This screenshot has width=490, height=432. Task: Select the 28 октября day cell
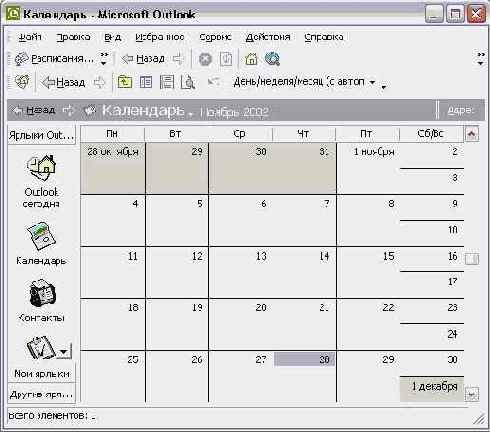pyautogui.click(x=113, y=168)
